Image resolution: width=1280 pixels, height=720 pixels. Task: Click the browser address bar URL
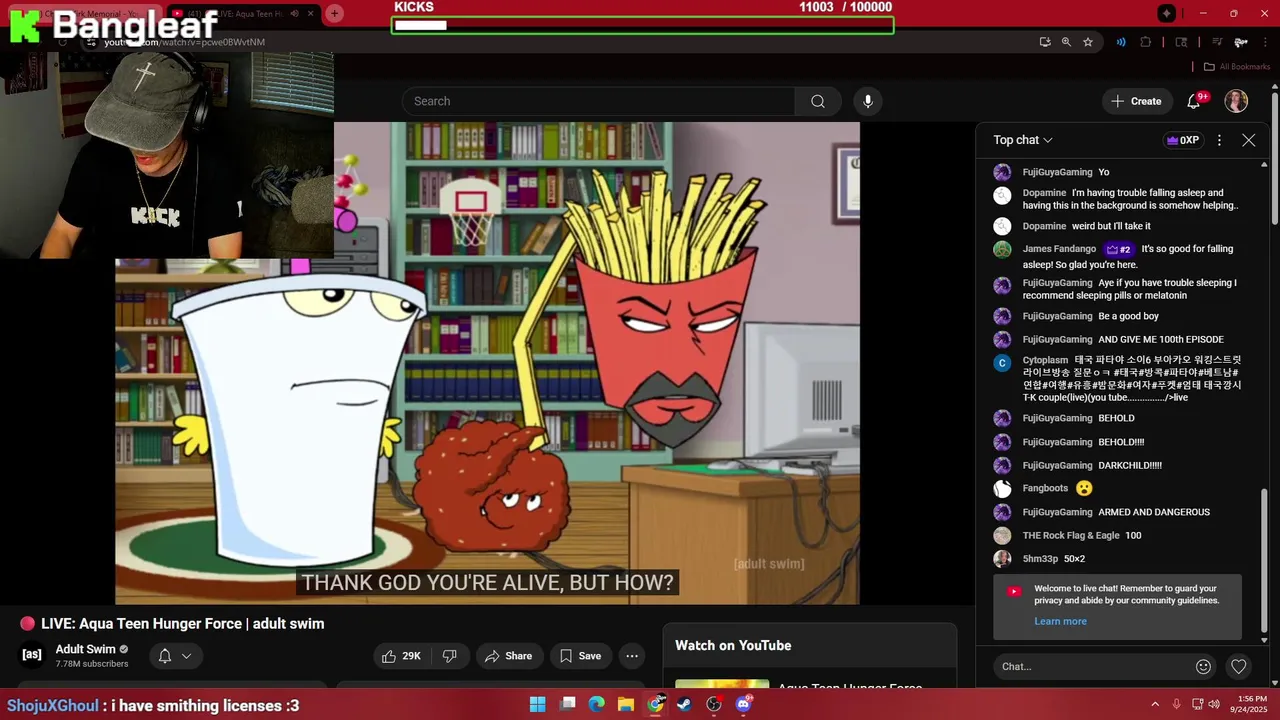(185, 42)
